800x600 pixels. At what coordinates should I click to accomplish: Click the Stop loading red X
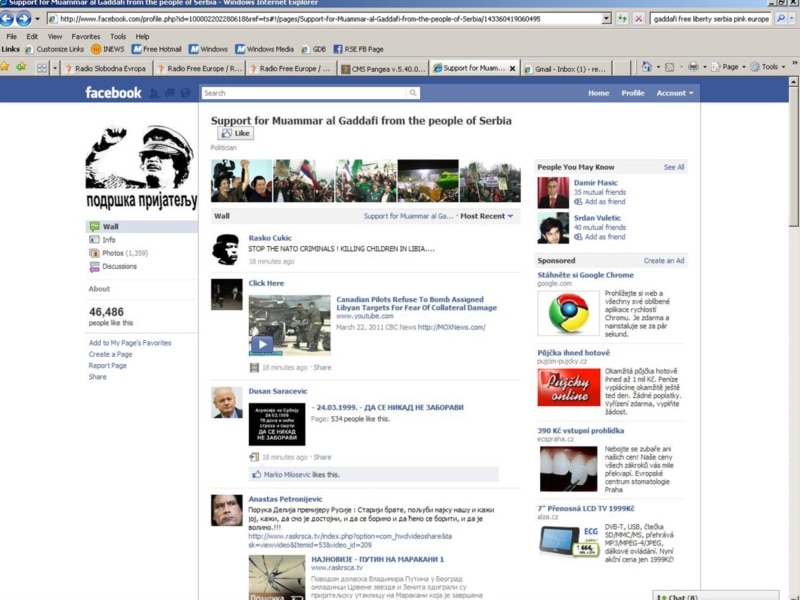tap(639, 19)
